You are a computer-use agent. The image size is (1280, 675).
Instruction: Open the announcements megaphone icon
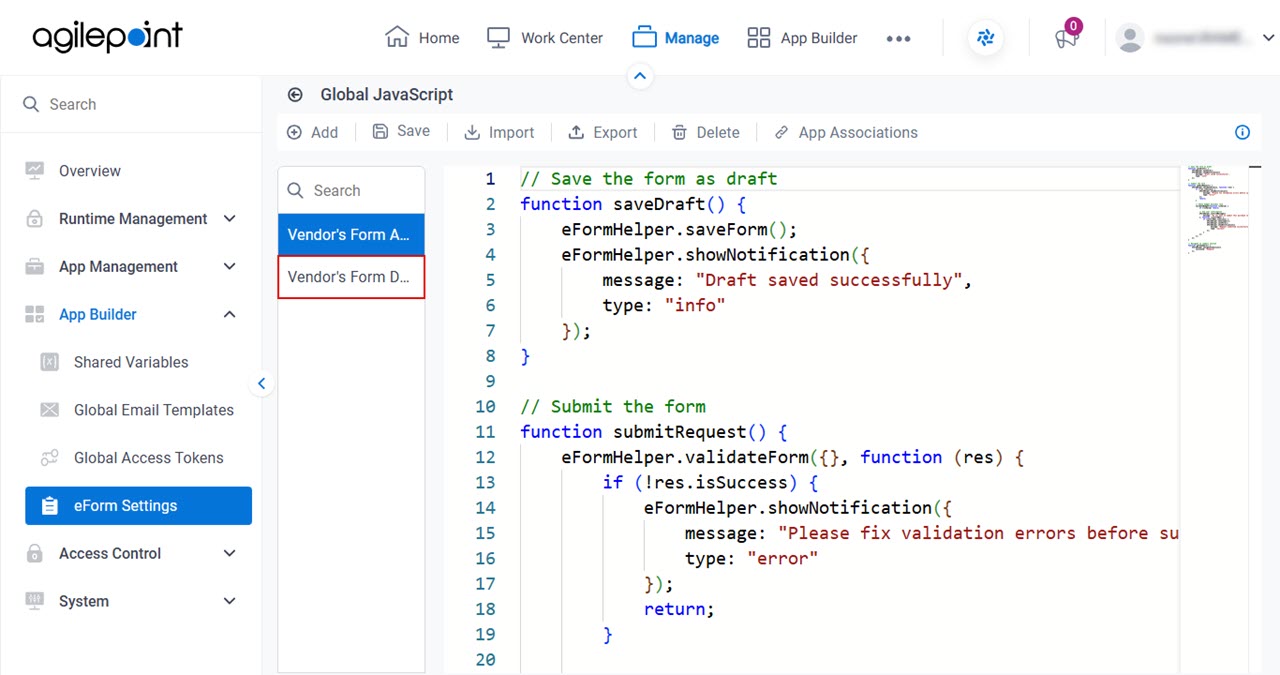1066,38
